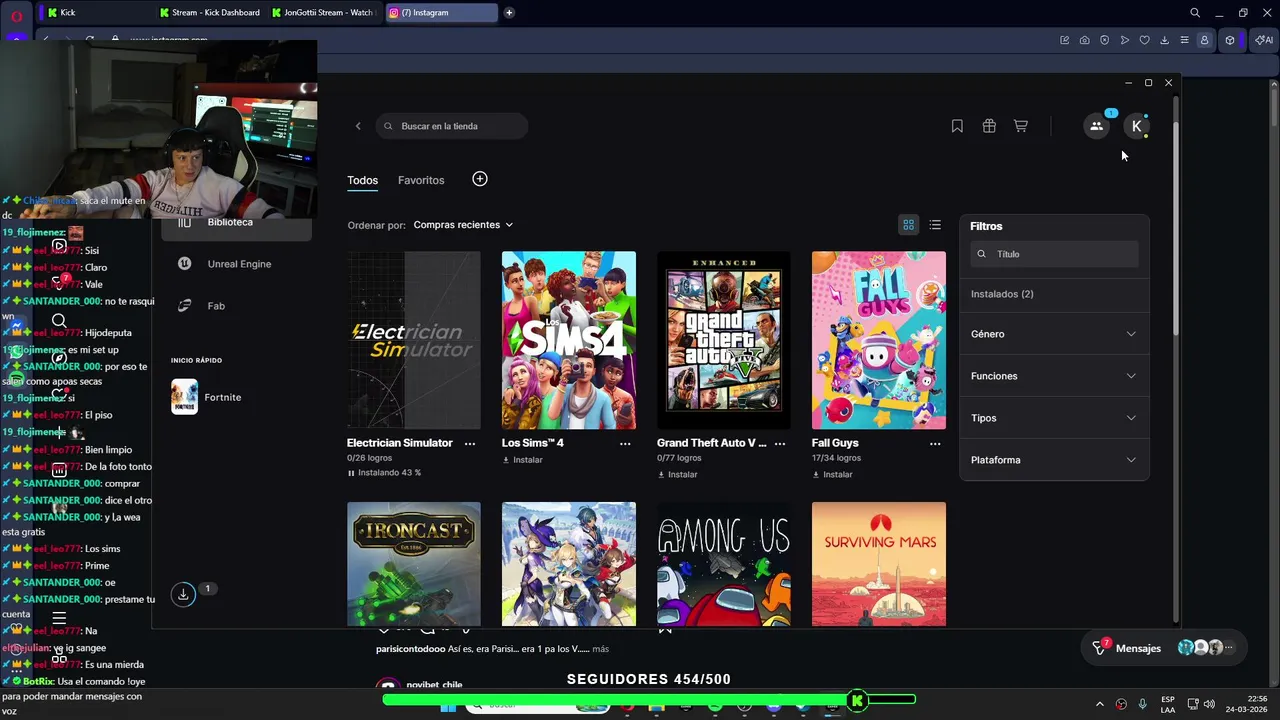Viewport: 1280px width, 720px height.
Task: Expand the Funciones filter
Action: click(1054, 376)
